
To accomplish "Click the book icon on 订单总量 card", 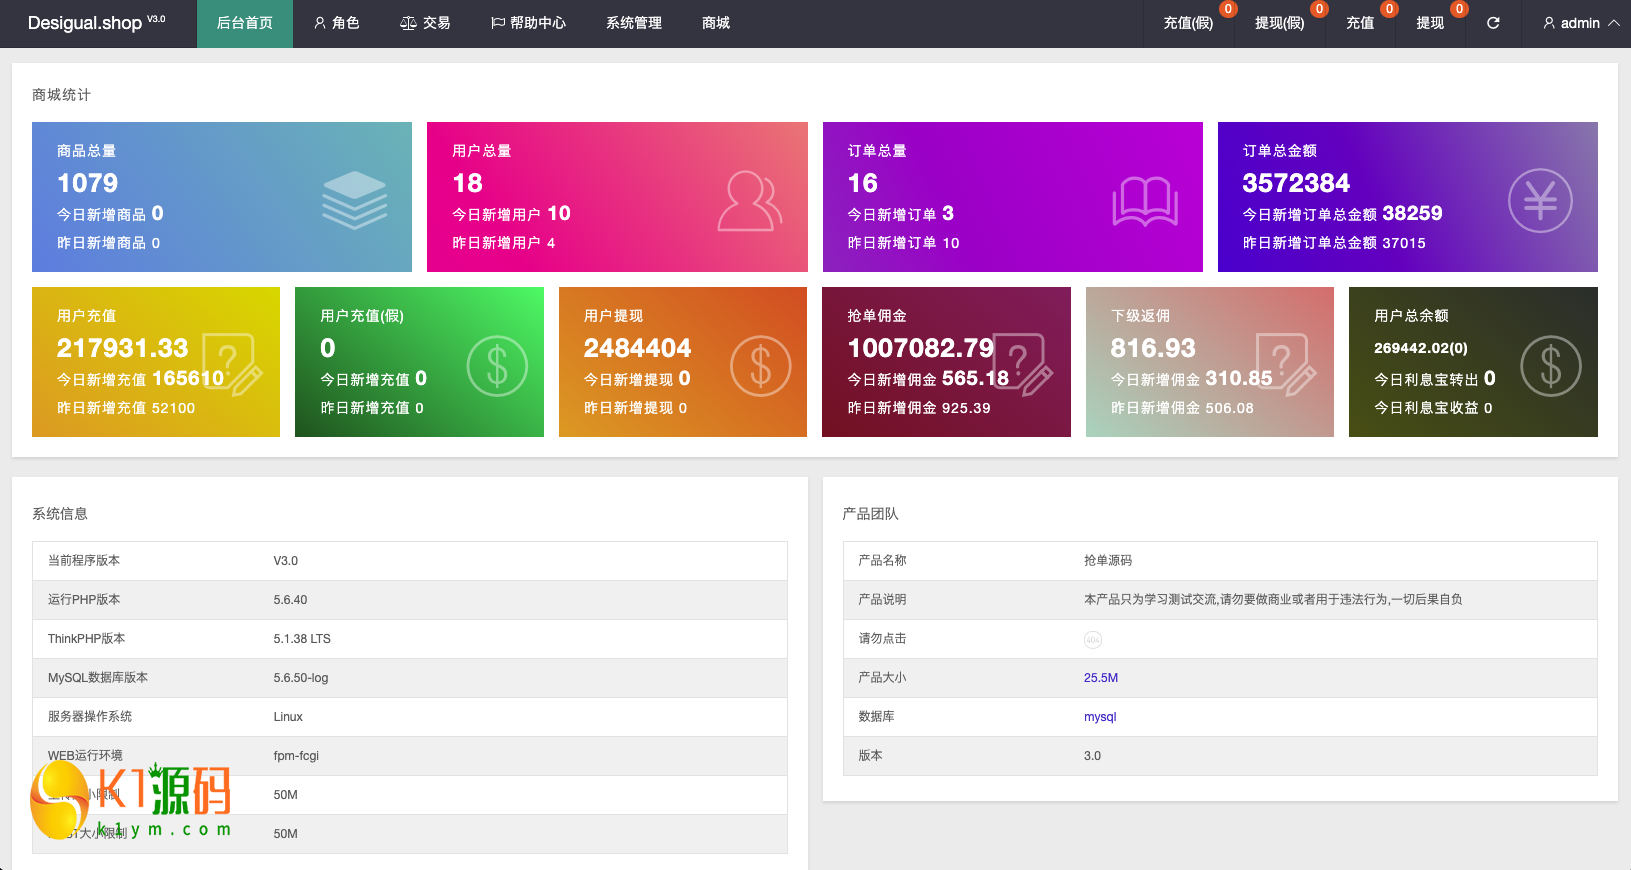I will [x=1145, y=201].
